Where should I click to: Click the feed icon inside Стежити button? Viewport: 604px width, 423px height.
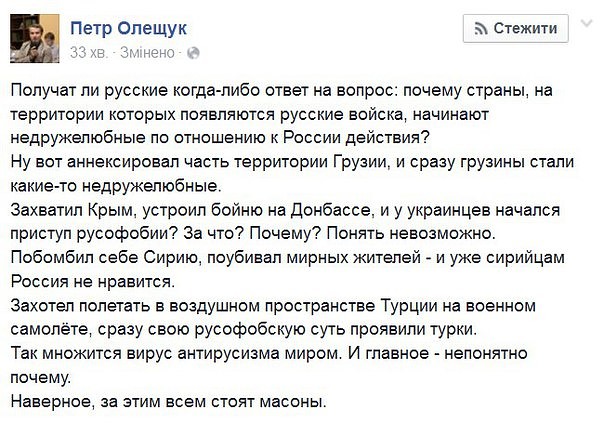[x=480, y=28]
